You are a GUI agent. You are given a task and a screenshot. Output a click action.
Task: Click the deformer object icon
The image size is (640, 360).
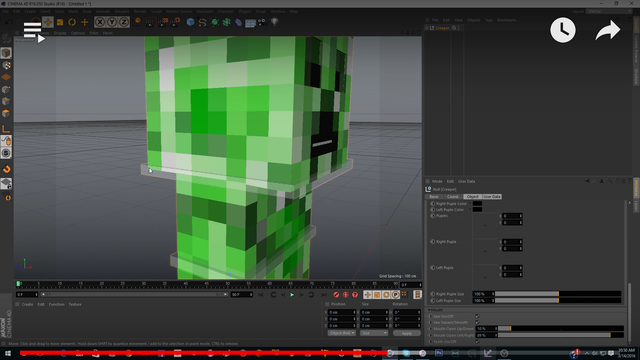(x=238, y=22)
